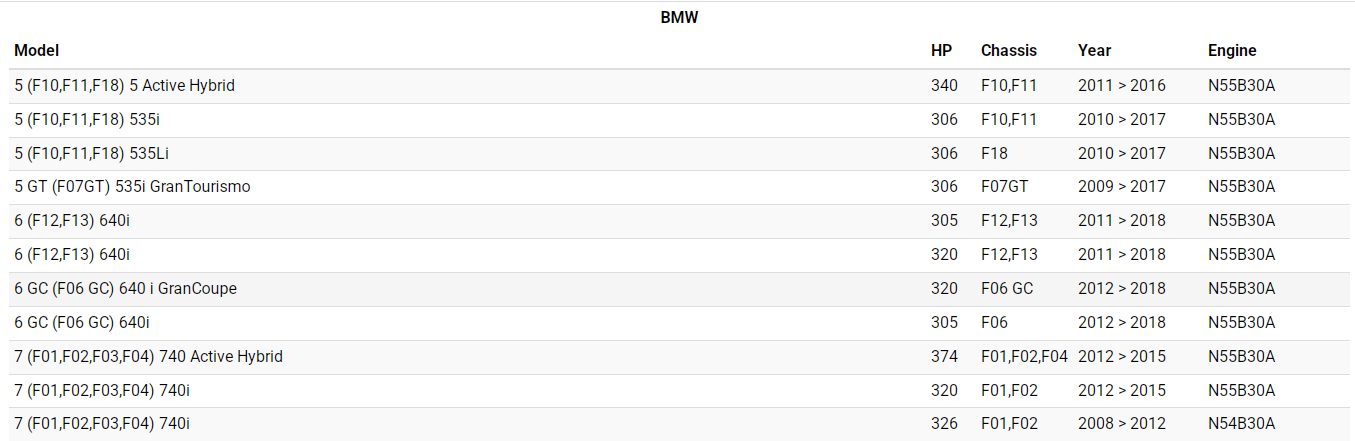1355x441 pixels.
Task: Select the F07GT chassis cell
Action: point(1004,187)
